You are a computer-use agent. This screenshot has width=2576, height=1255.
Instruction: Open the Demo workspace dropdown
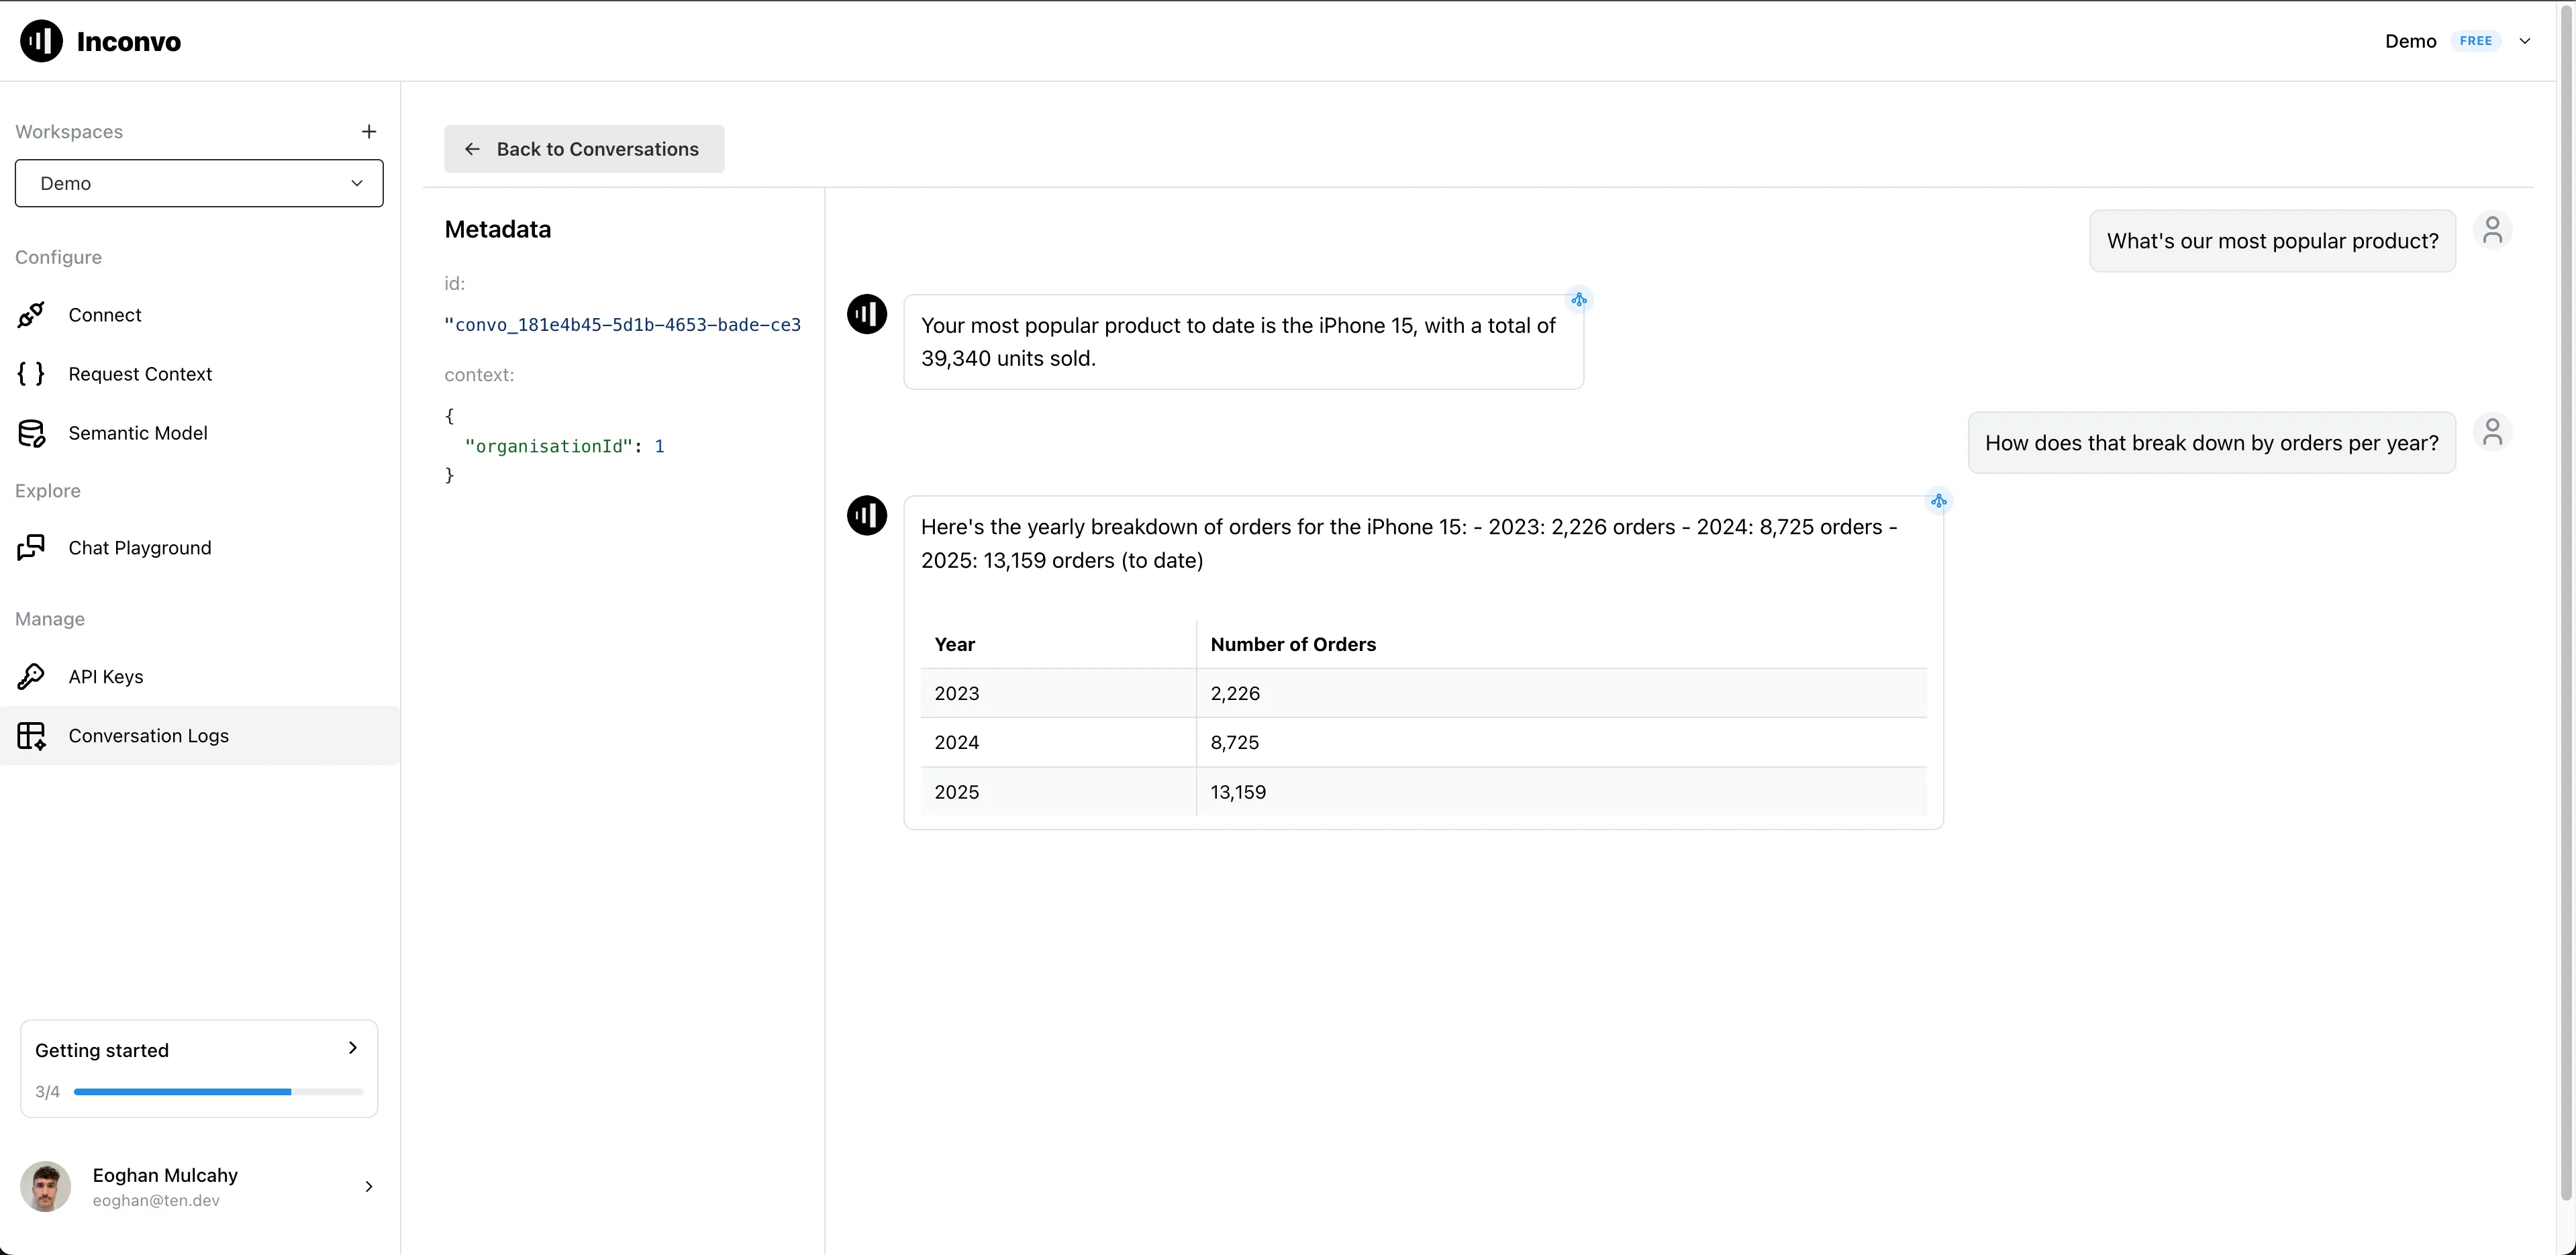pos(199,183)
